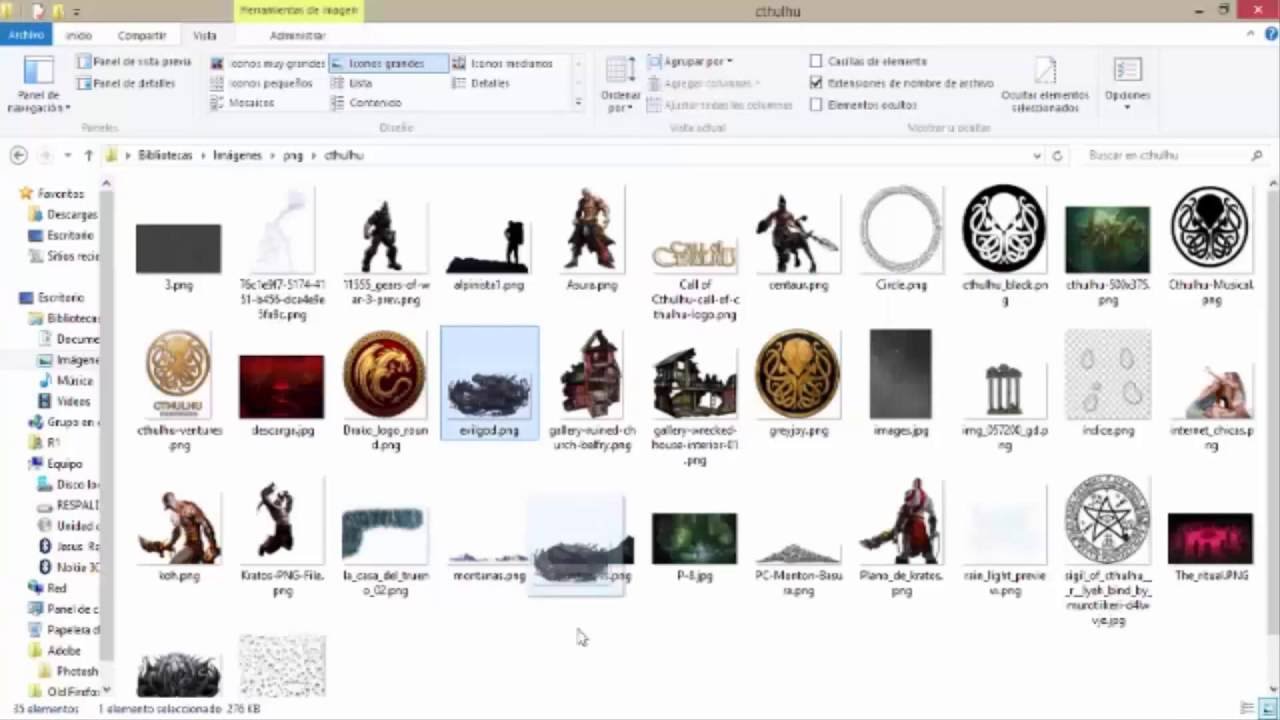Click Herramientas de imagen contextual tab
The width and height of the screenshot is (1280, 720).
pos(300,11)
